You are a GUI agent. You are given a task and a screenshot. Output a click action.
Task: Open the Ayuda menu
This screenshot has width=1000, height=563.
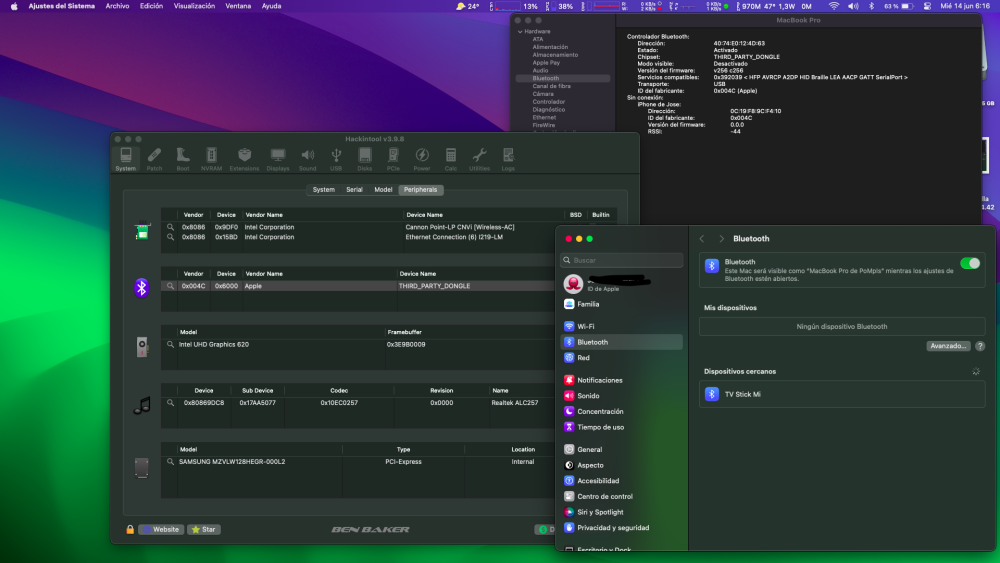coord(271,6)
